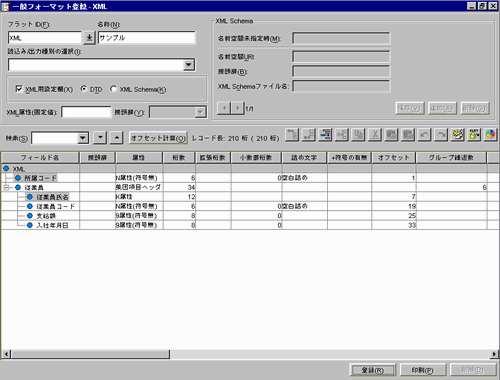Click the copy documents icon in toolbar
Screen dimensions: 500x380
tap(358, 135)
